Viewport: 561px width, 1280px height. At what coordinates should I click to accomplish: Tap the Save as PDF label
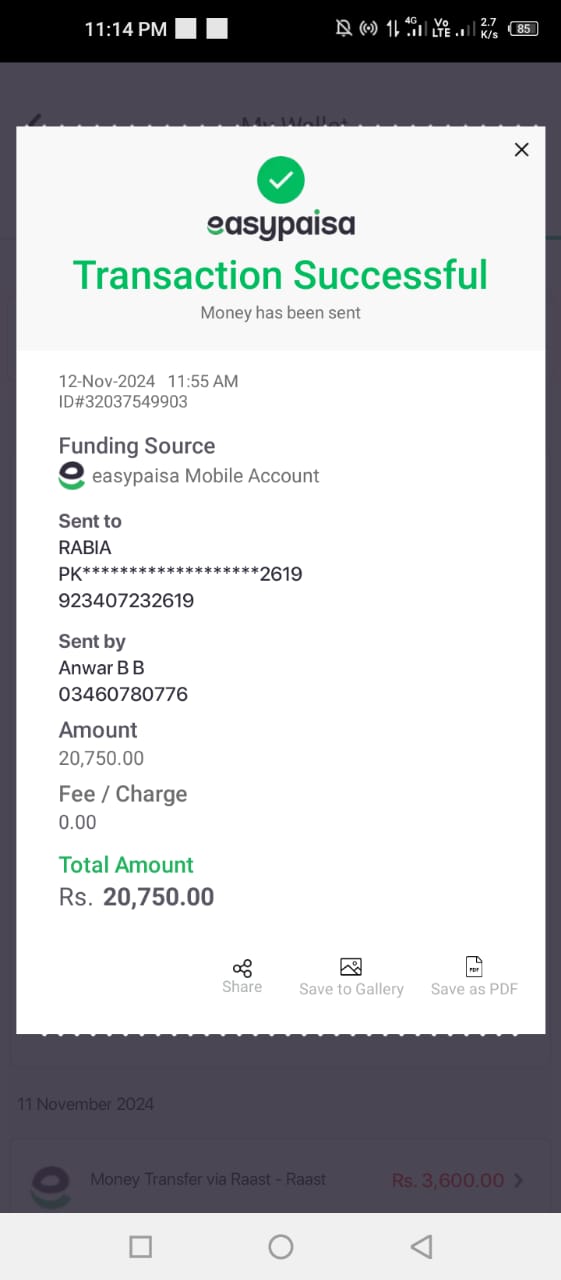click(x=474, y=989)
